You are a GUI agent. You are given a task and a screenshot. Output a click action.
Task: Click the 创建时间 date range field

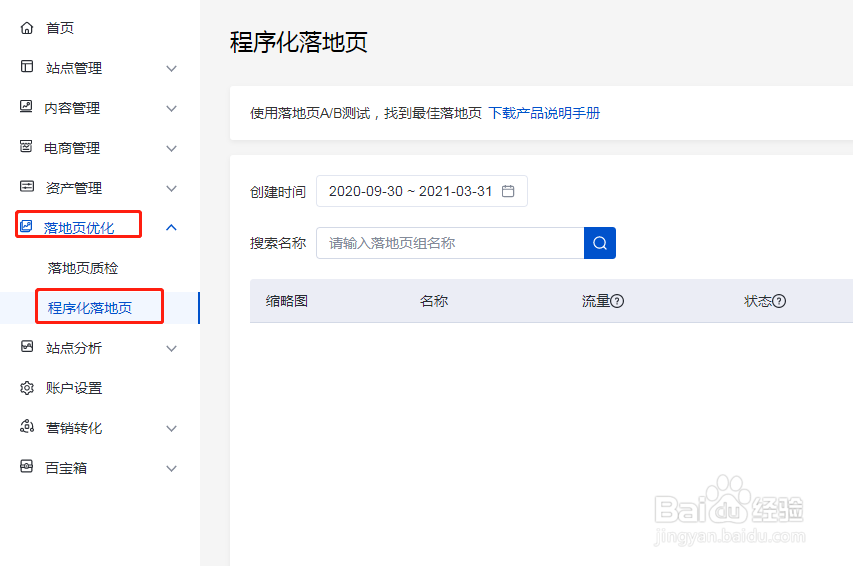(x=422, y=191)
